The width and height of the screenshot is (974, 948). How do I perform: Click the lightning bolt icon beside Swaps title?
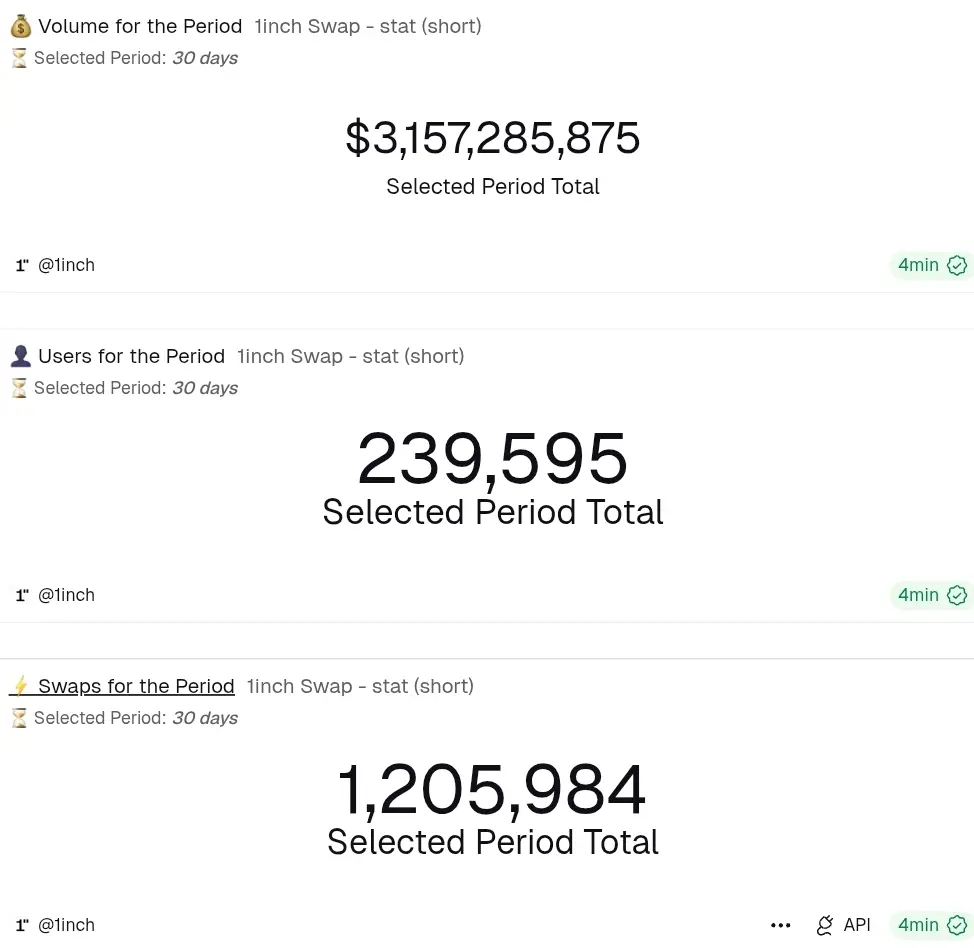point(20,687)
